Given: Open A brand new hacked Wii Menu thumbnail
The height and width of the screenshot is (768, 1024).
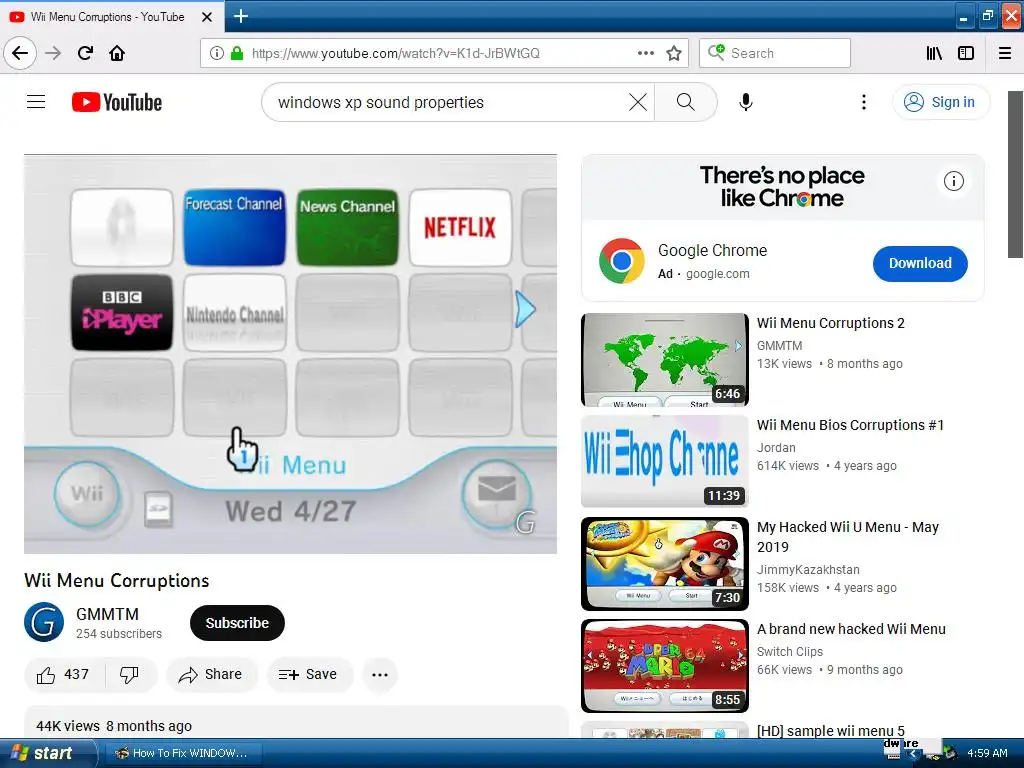Looking at the screenshot, I should tap(665, 665).
